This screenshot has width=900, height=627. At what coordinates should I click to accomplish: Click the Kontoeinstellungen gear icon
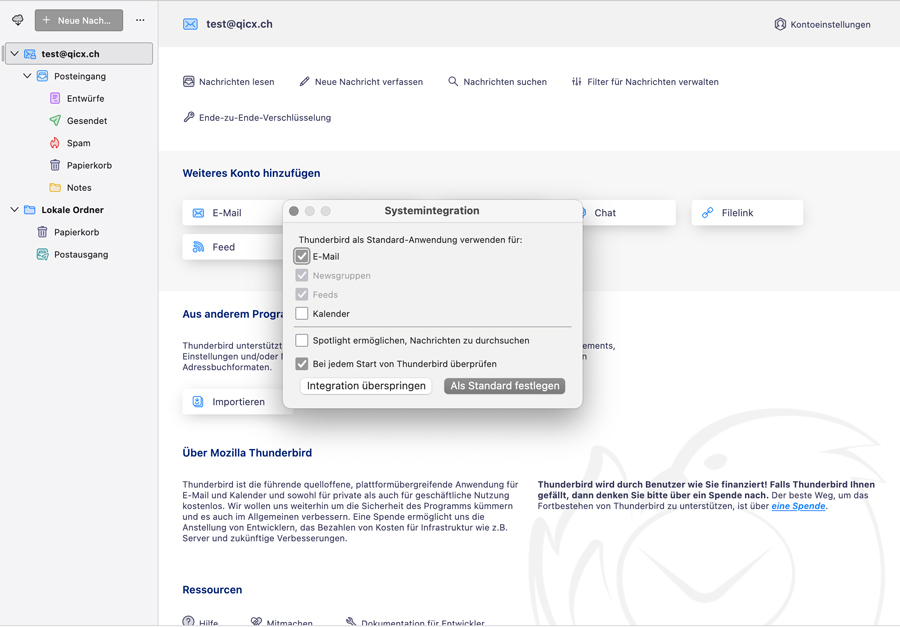780,24
